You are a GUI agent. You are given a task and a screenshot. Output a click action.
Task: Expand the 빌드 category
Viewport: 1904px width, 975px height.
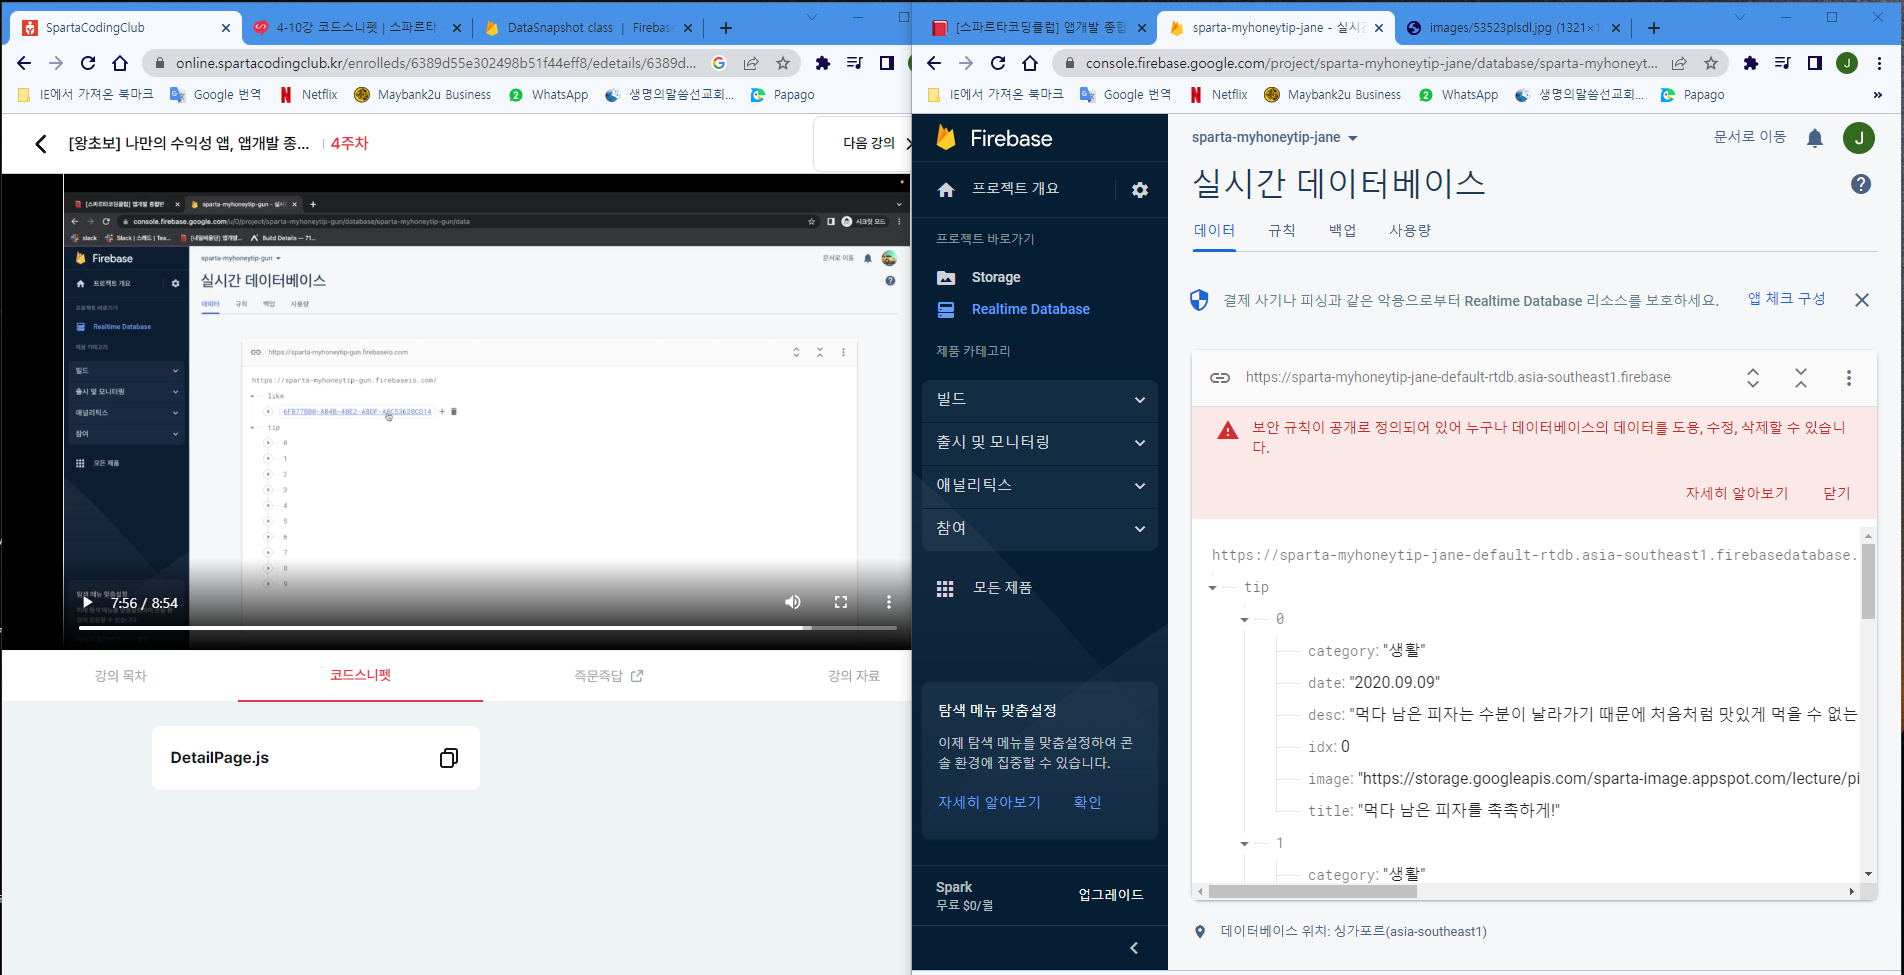tap(1040, 399)
